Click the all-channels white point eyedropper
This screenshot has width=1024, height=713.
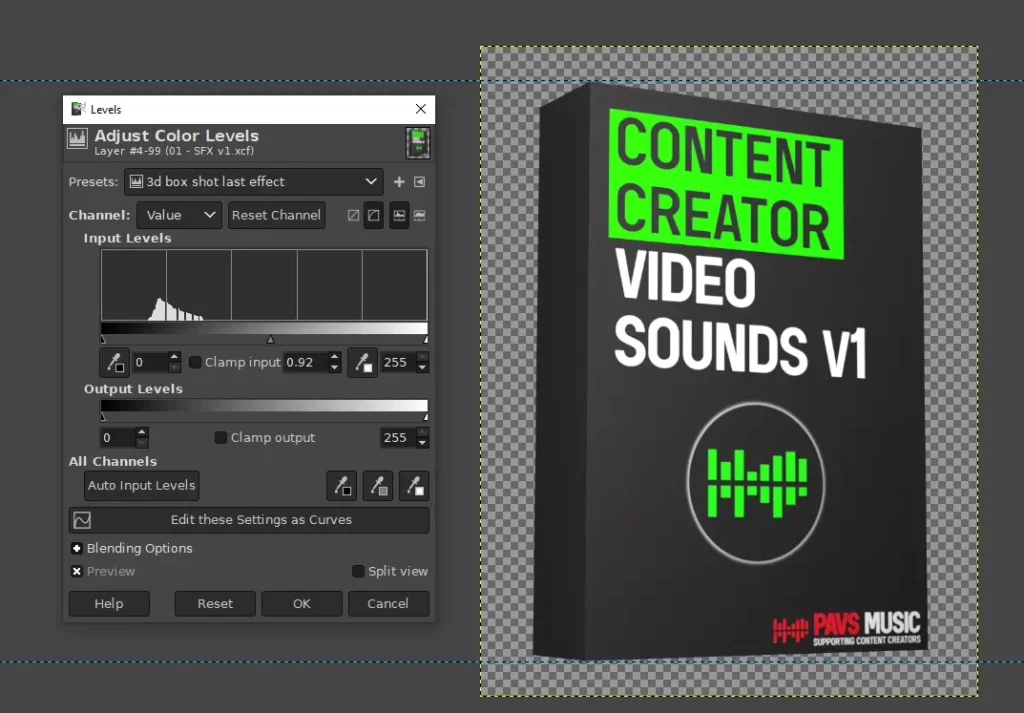[x=413, y=486]
